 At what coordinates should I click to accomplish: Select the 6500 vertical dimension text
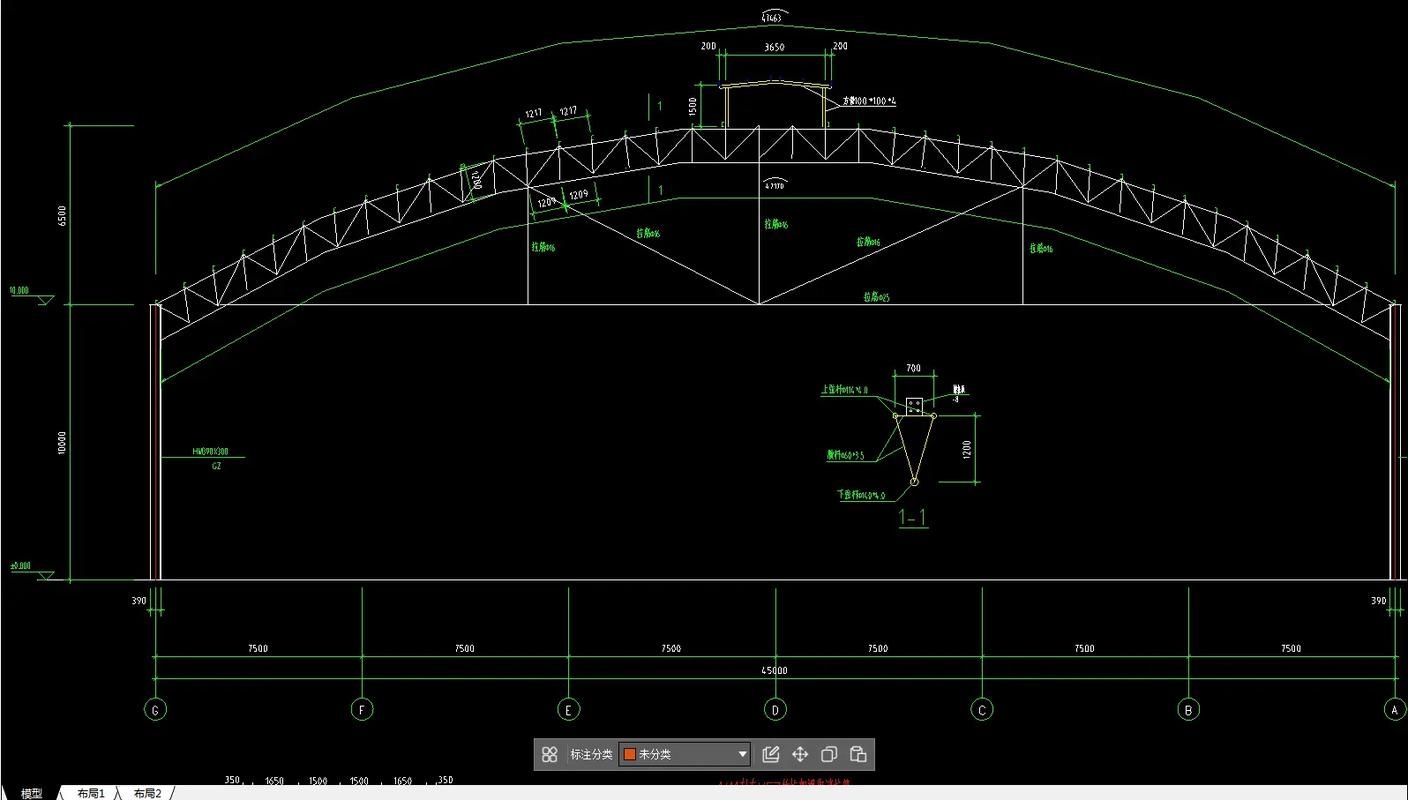62,215
